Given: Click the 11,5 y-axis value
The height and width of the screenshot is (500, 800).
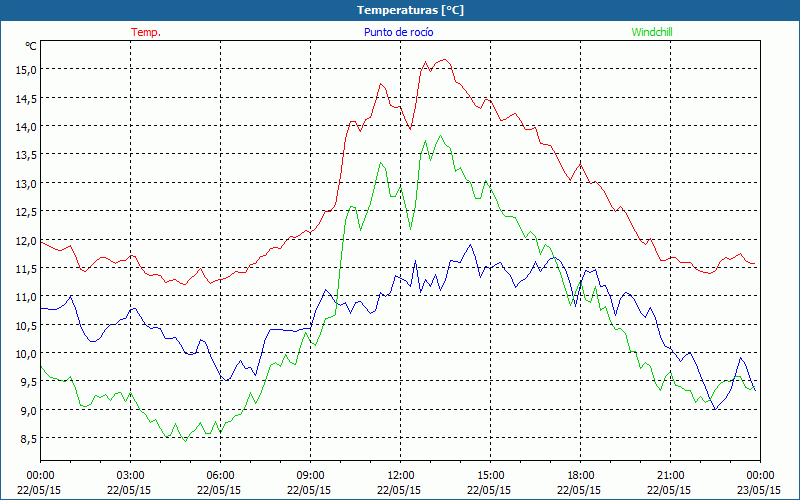Looking at the screenshot, I should (x=26, y=269).
